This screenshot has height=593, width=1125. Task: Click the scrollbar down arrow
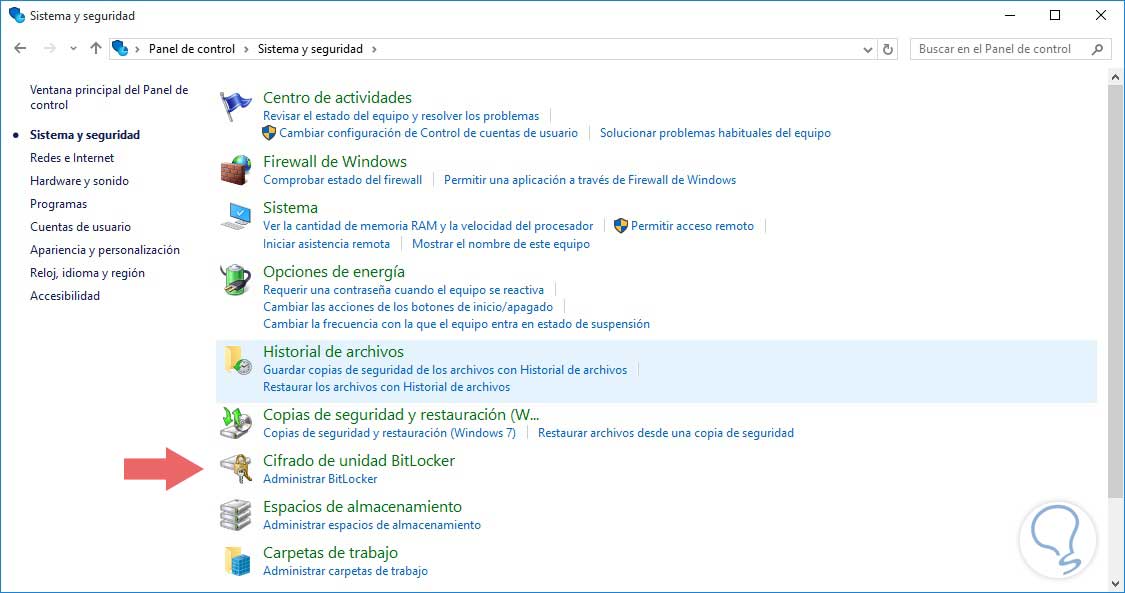pos(1115,583)
